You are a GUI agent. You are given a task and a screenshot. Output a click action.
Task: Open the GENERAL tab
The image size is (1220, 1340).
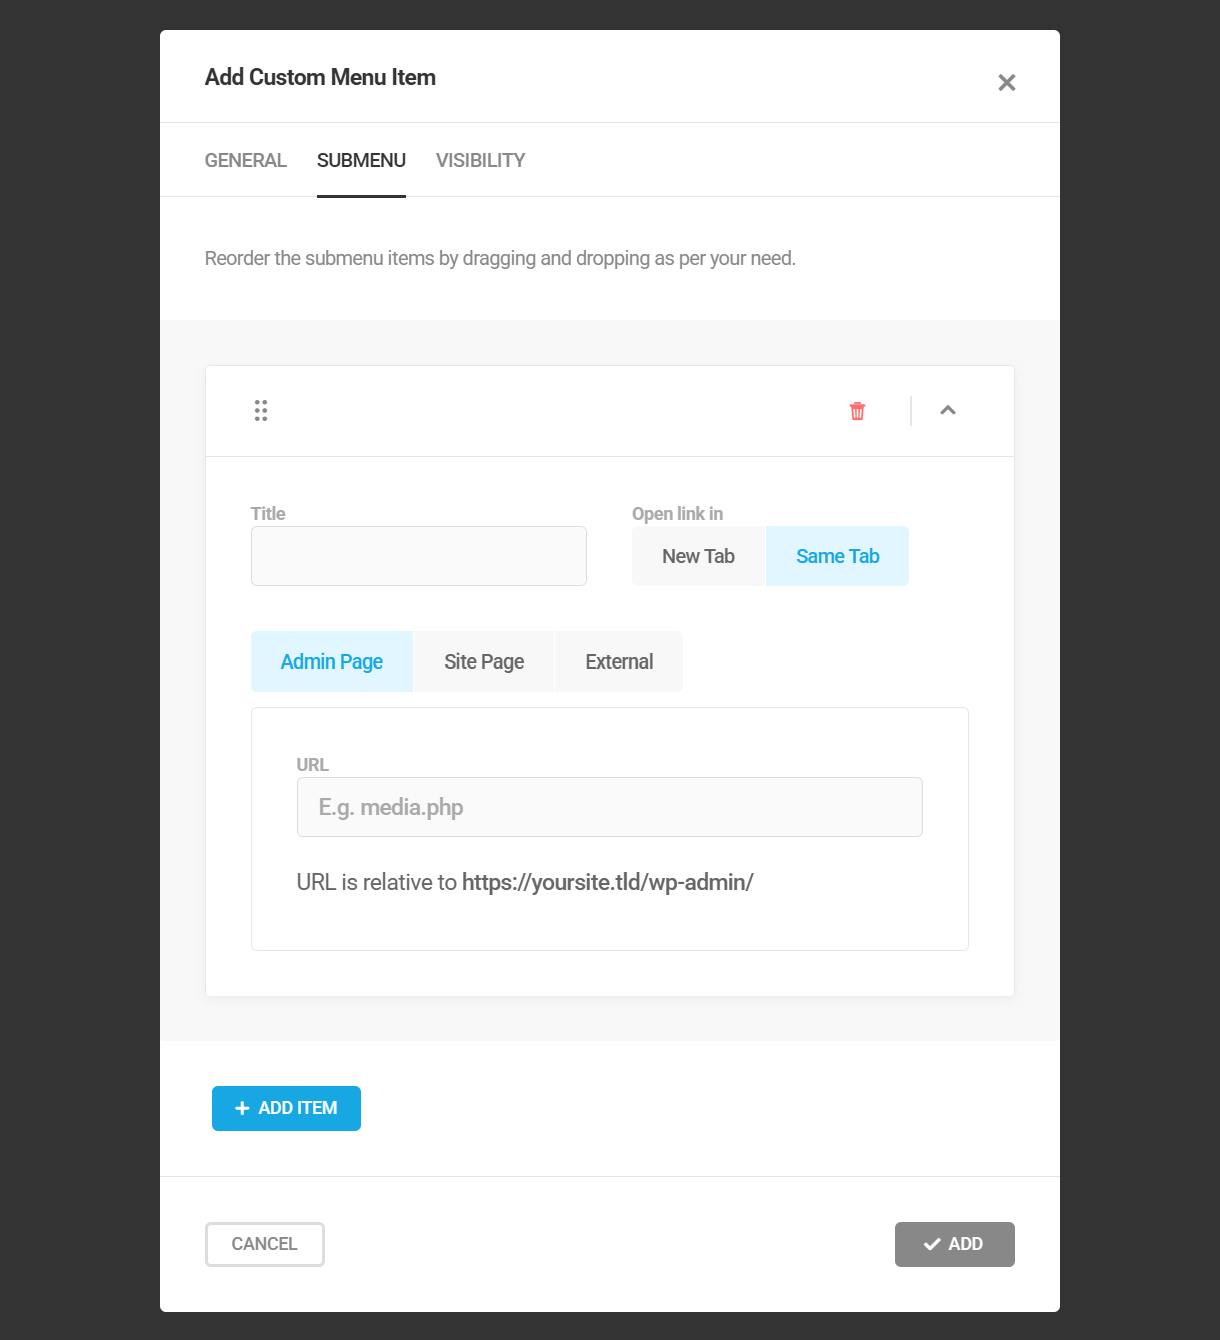tap(245, 160)
